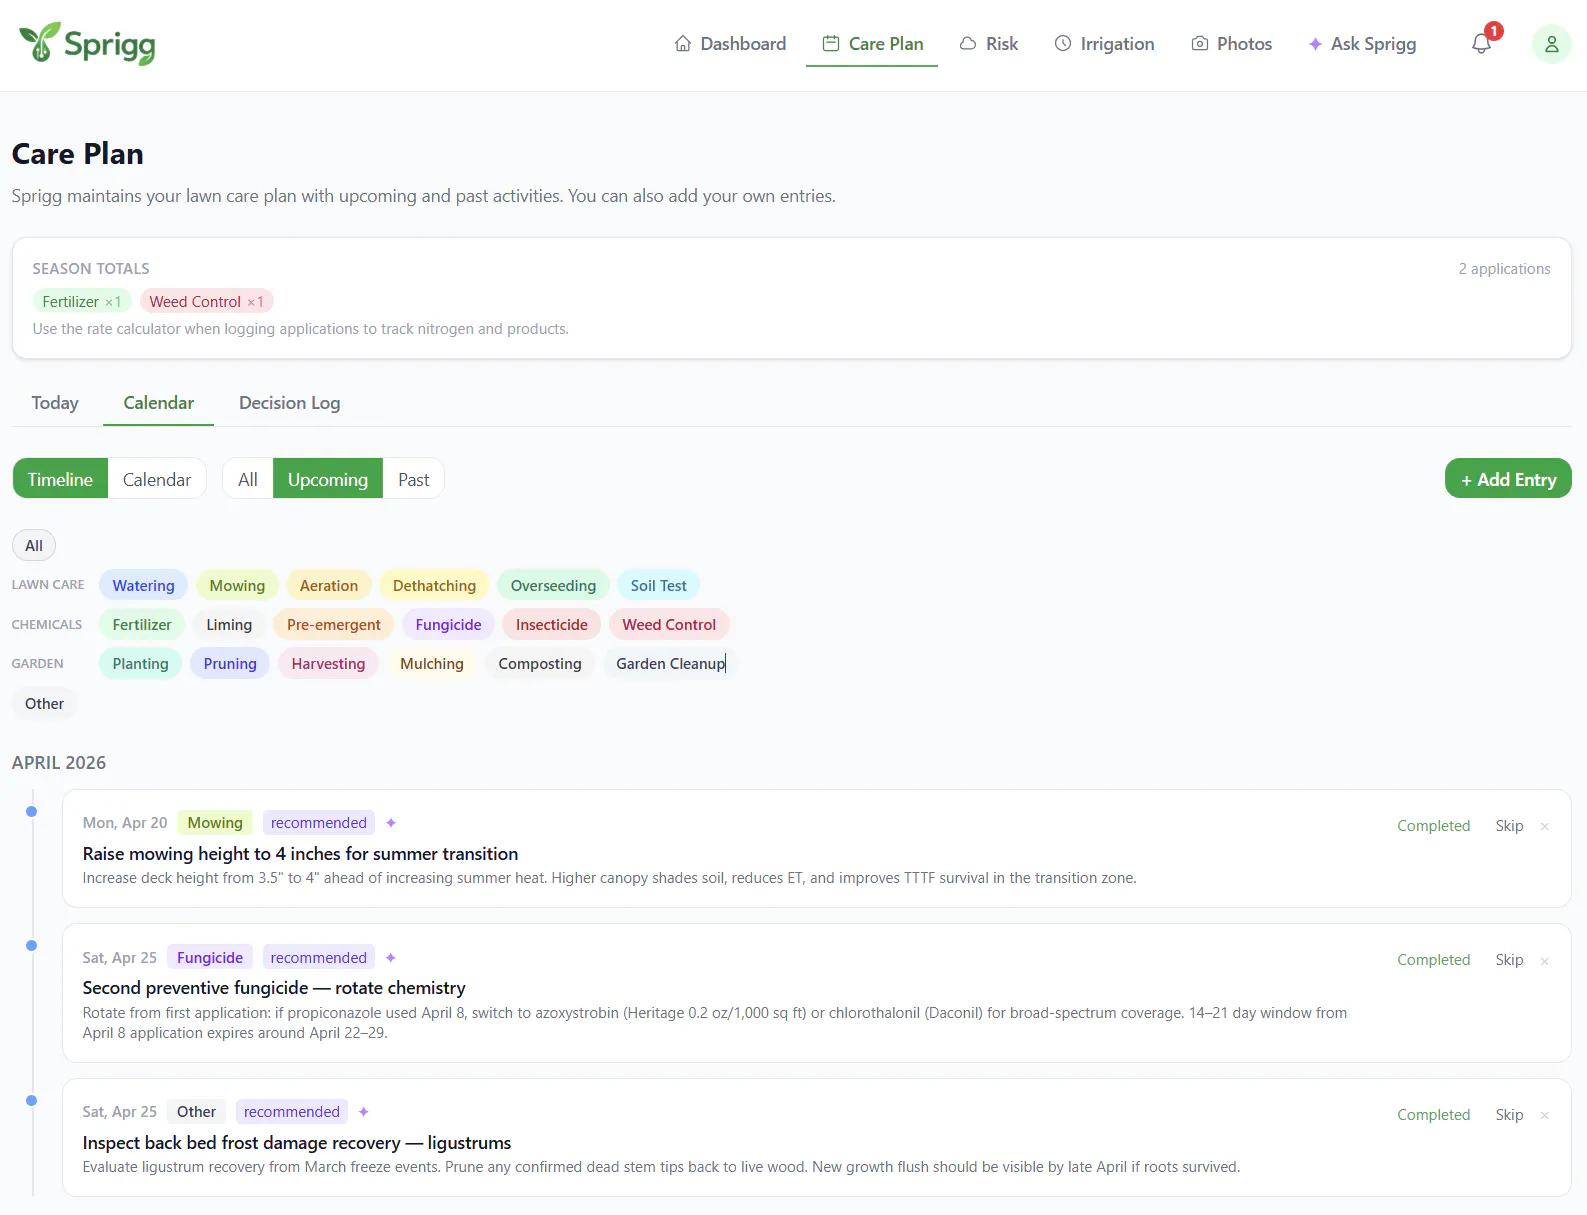Click the Add Entry button
1587x1215 pixels.
click(1508, 479)
